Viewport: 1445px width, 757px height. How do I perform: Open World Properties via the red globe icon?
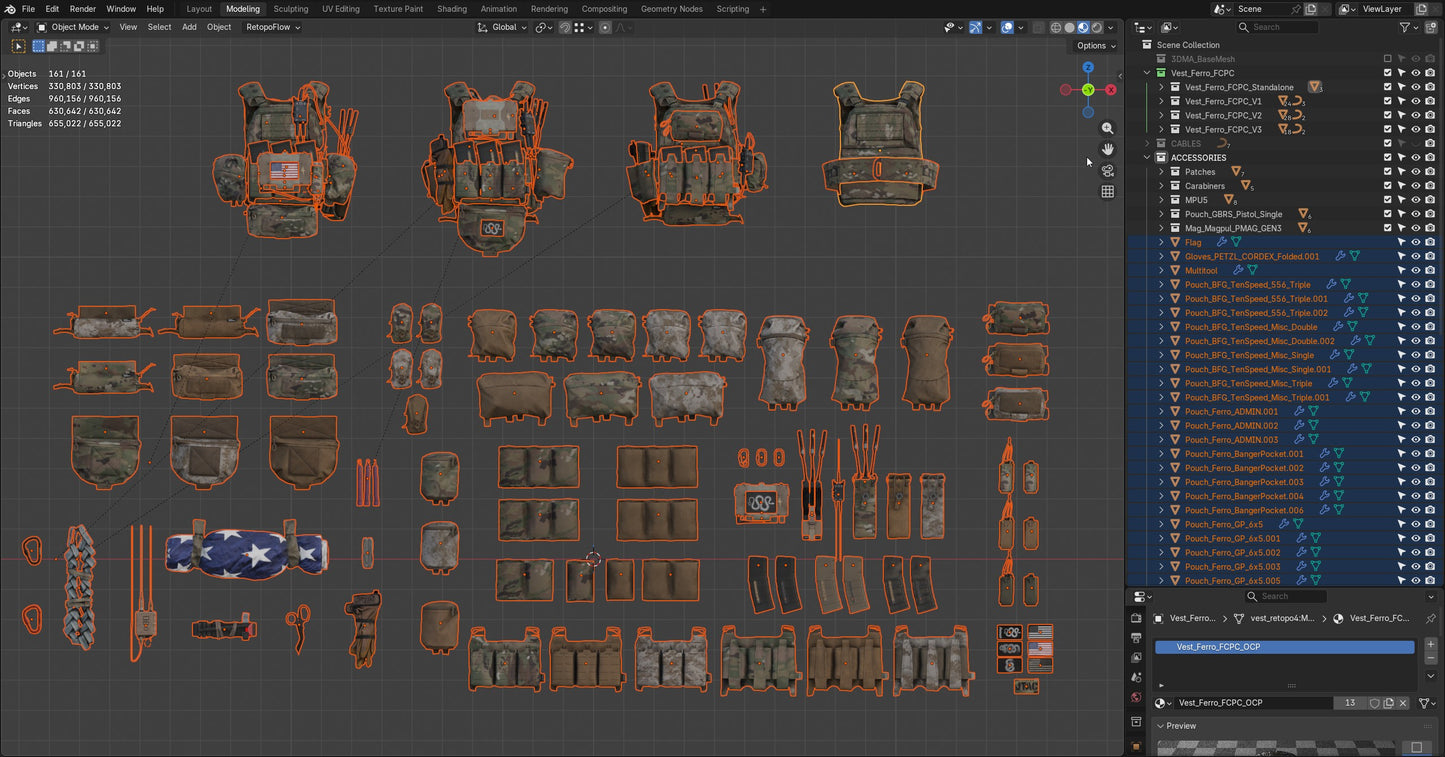pyautogui.click(x=1136, y=696)
